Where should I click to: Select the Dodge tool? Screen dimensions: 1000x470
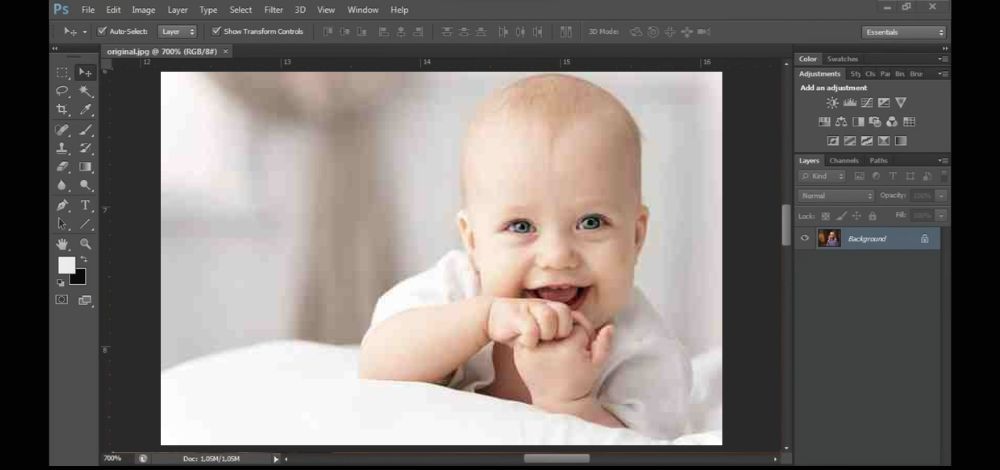pos(85,186)
